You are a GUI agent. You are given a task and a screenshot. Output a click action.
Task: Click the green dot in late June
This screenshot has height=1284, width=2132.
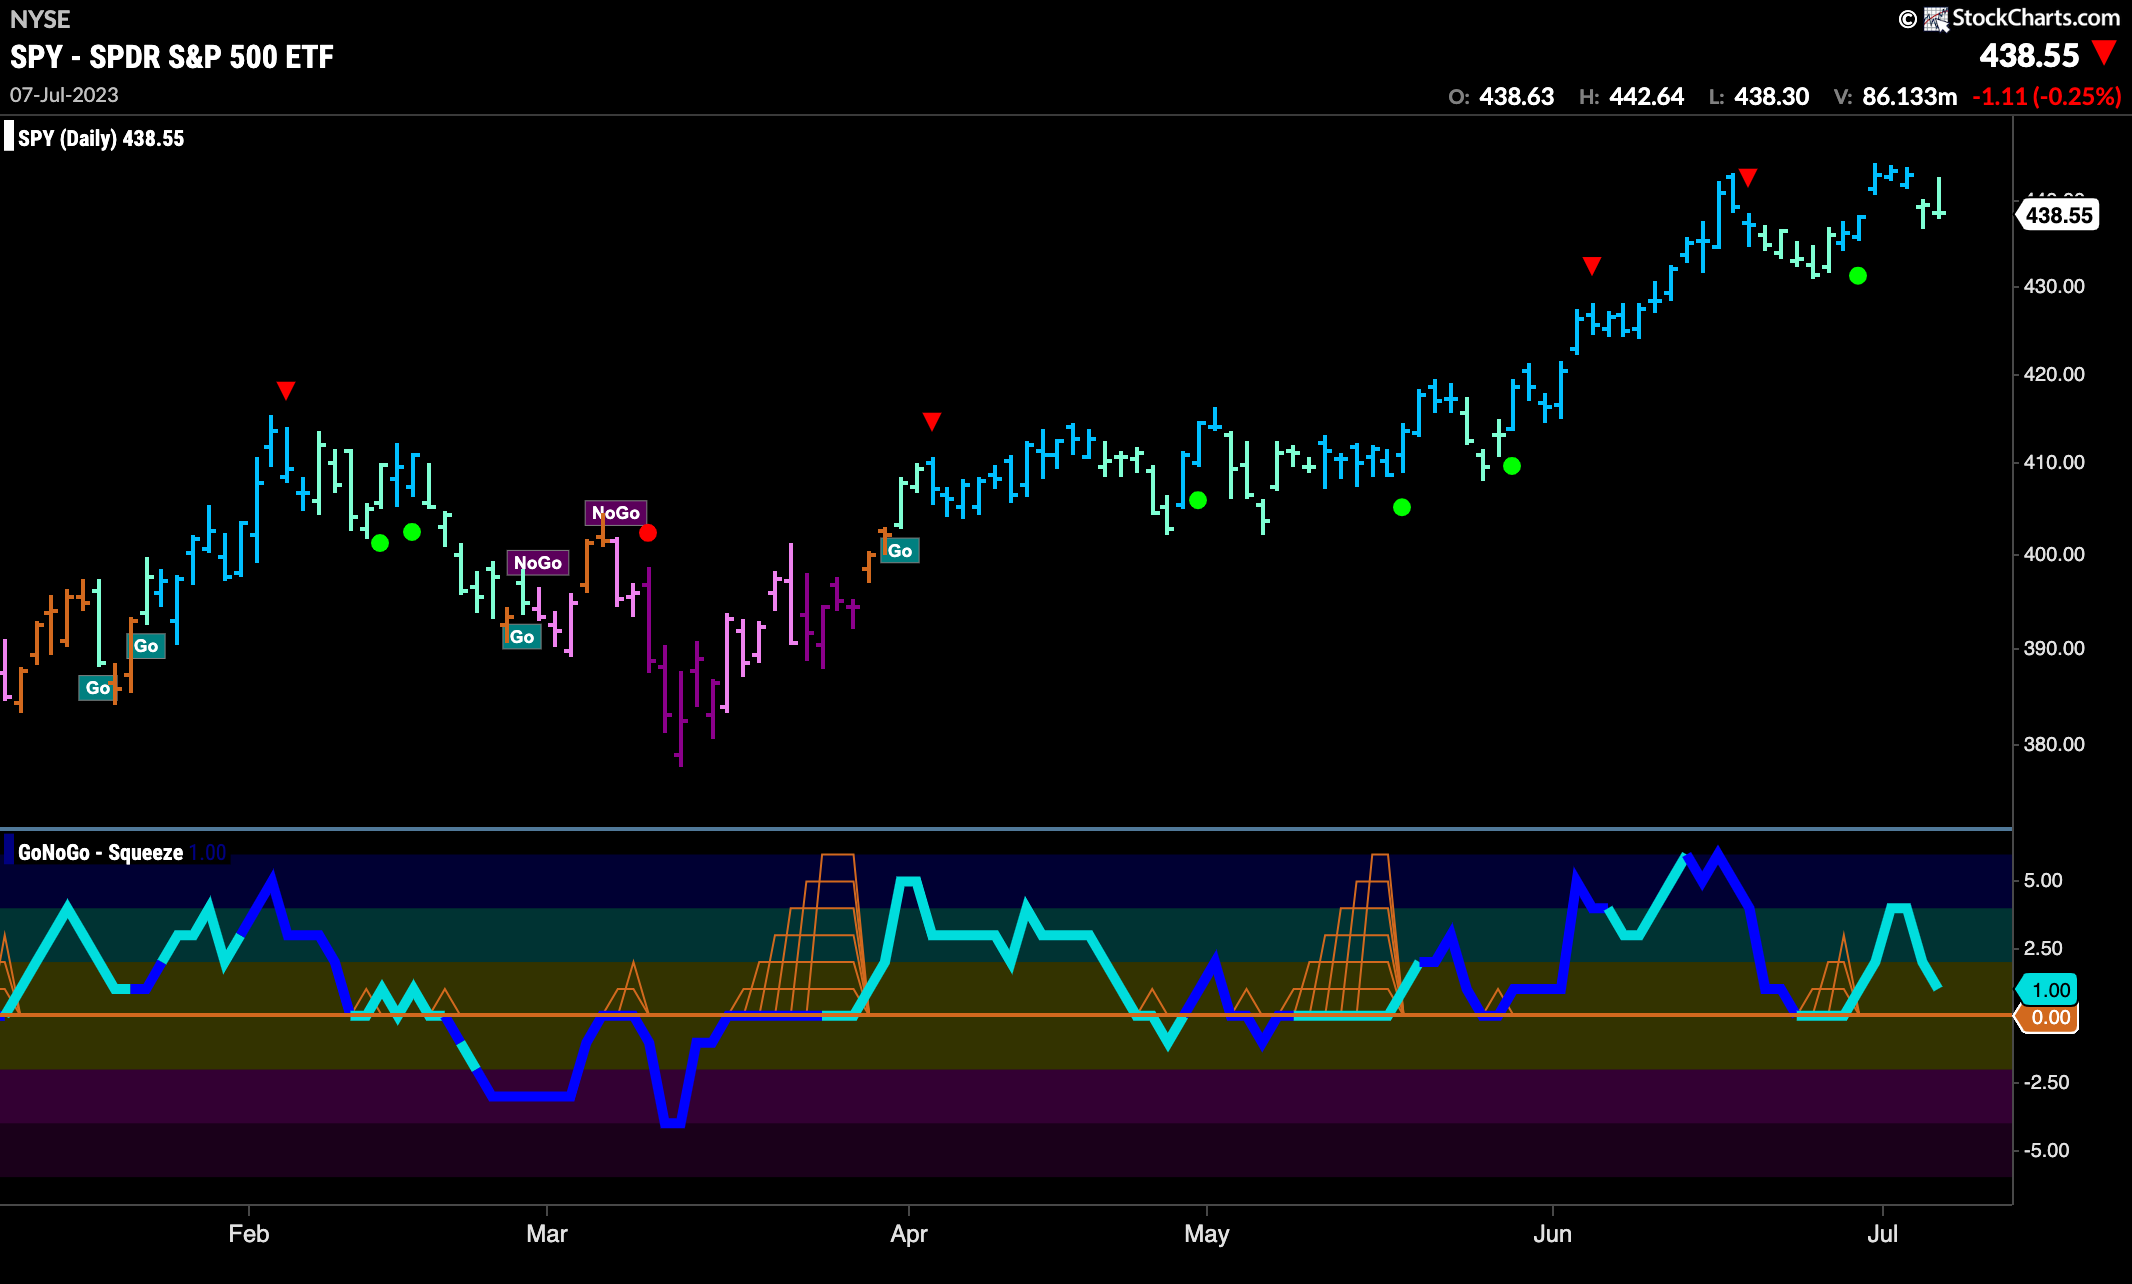coord(1858,276)
